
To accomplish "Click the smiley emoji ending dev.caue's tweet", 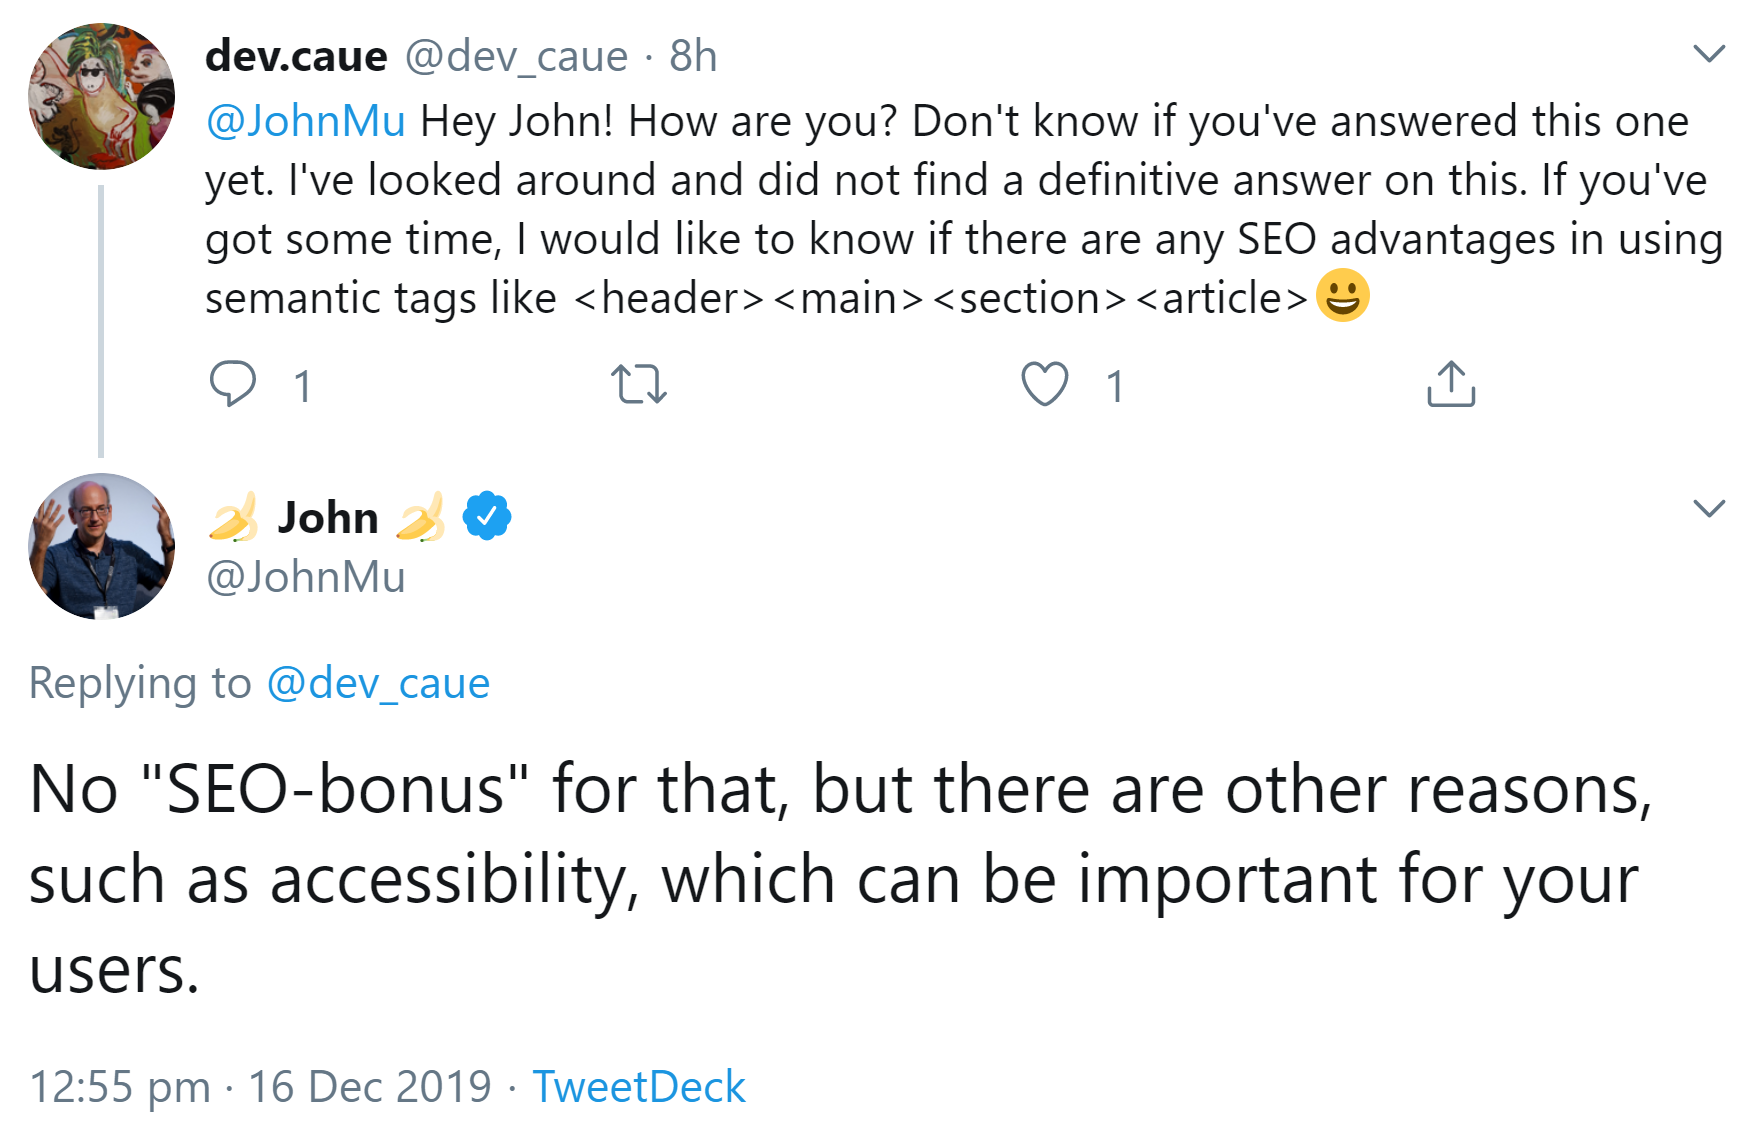I will pos(1344,295).
